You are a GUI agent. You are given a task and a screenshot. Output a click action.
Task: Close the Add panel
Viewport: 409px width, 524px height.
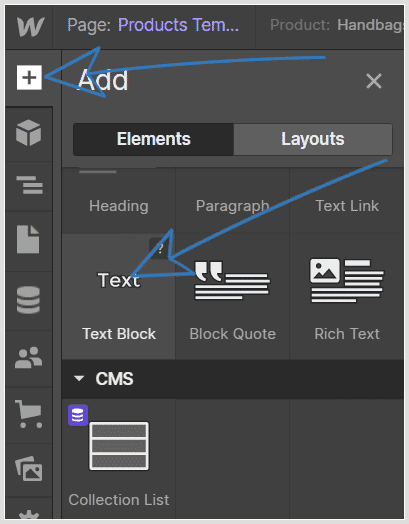(374, 81)
